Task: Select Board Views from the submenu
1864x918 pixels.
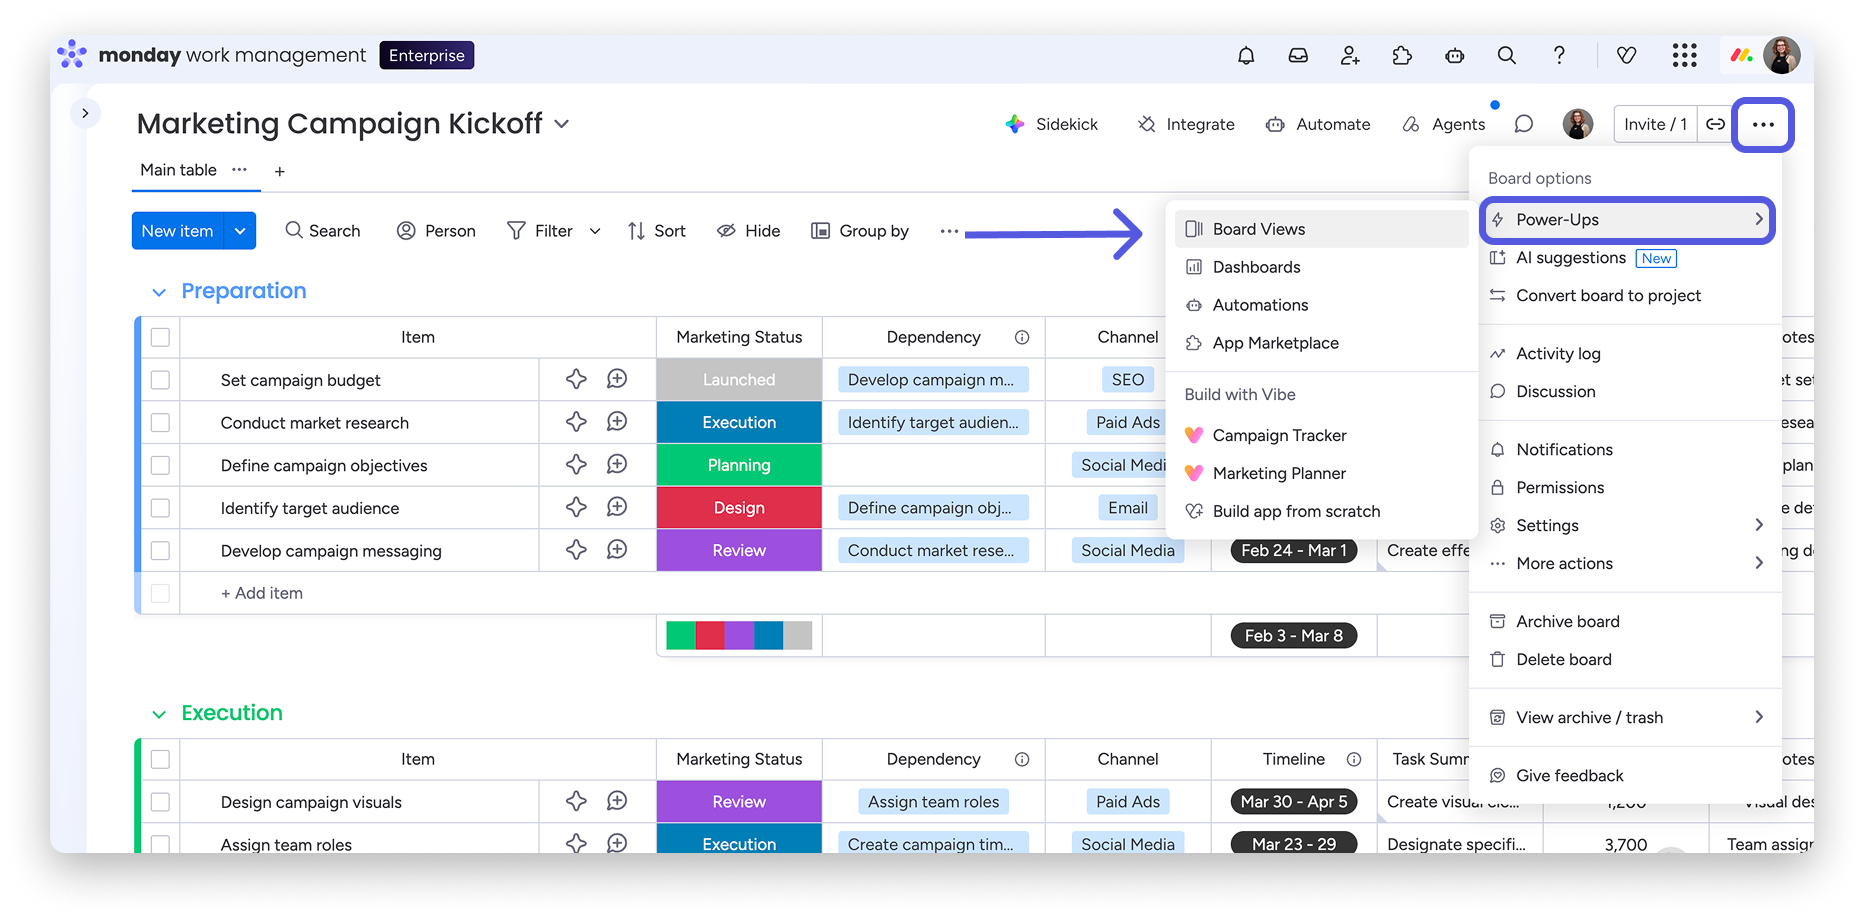Action: pos(1322,229)
